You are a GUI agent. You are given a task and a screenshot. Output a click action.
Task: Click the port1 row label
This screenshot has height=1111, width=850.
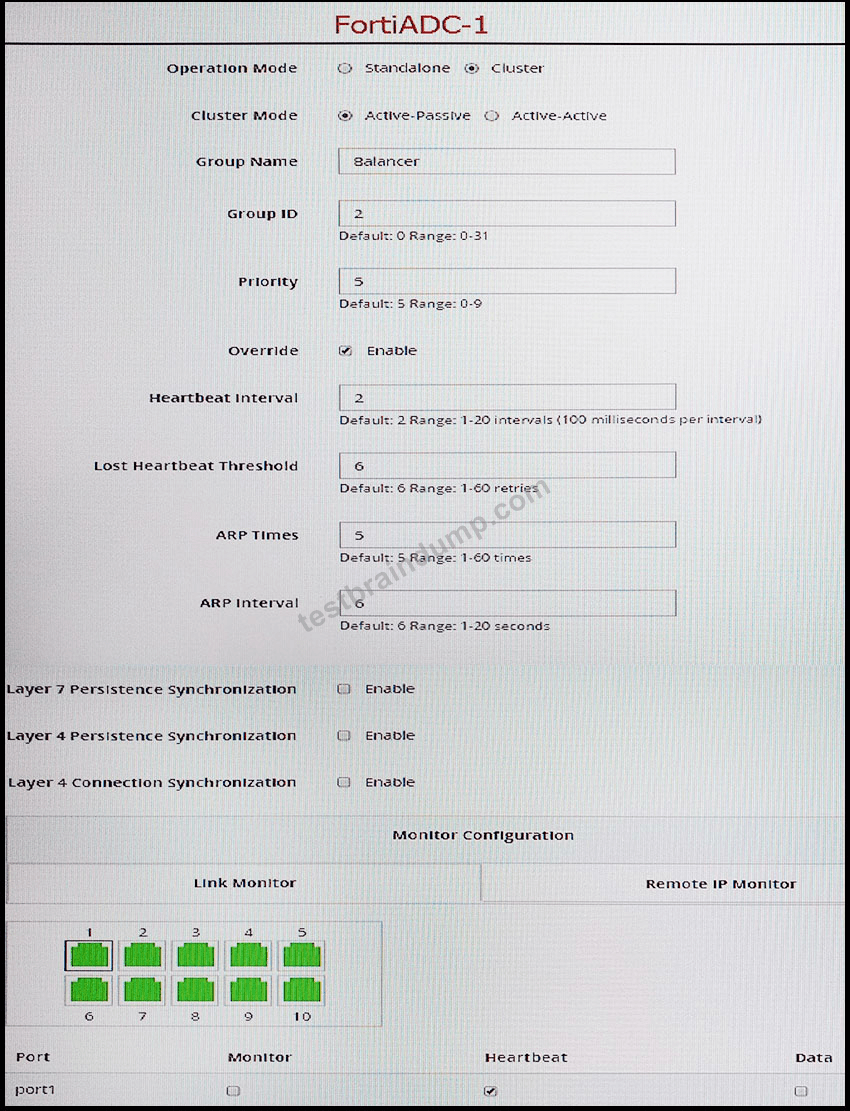[35, 1090]
